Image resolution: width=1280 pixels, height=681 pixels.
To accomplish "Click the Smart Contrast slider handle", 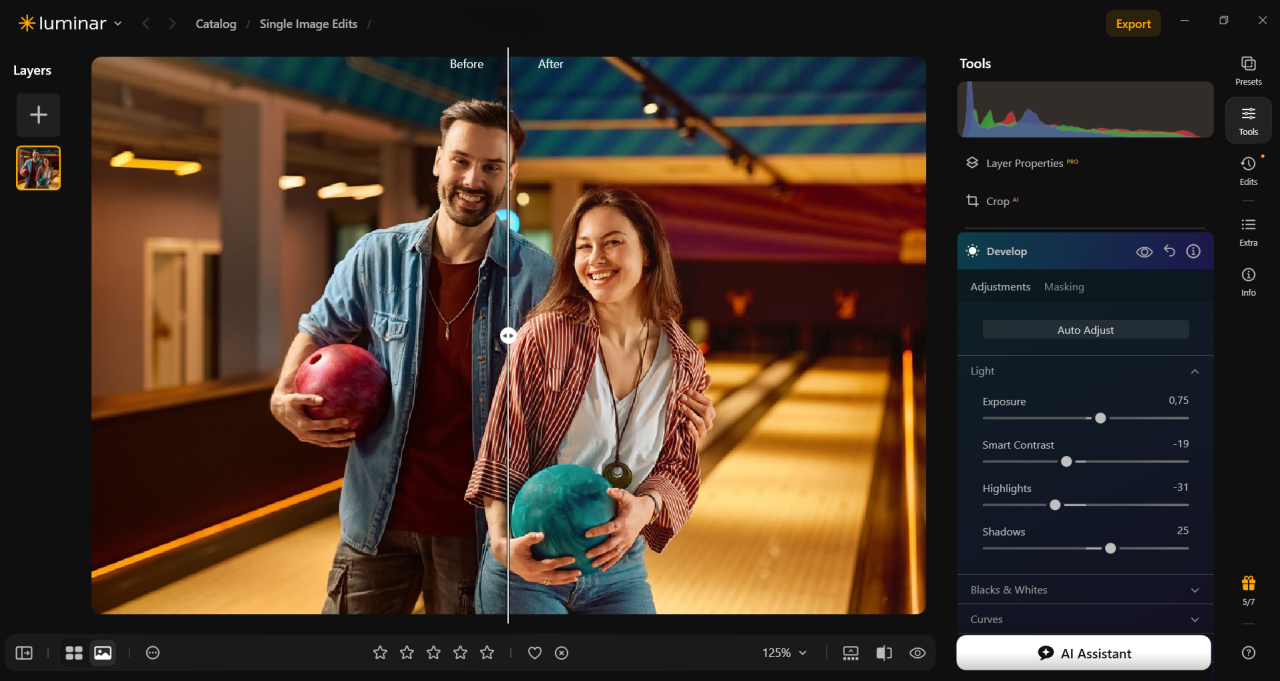I will 1066,461.
